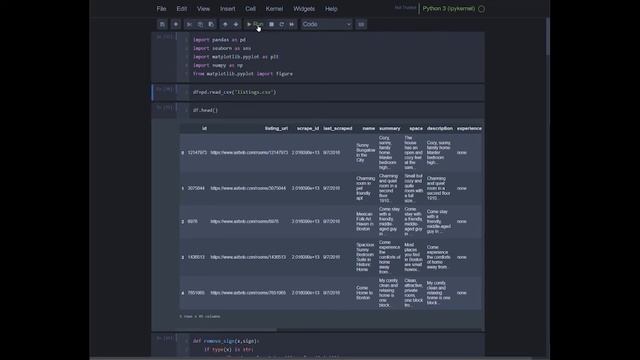
Task: Click the summary column header
Action: click(x=390, y=129)
